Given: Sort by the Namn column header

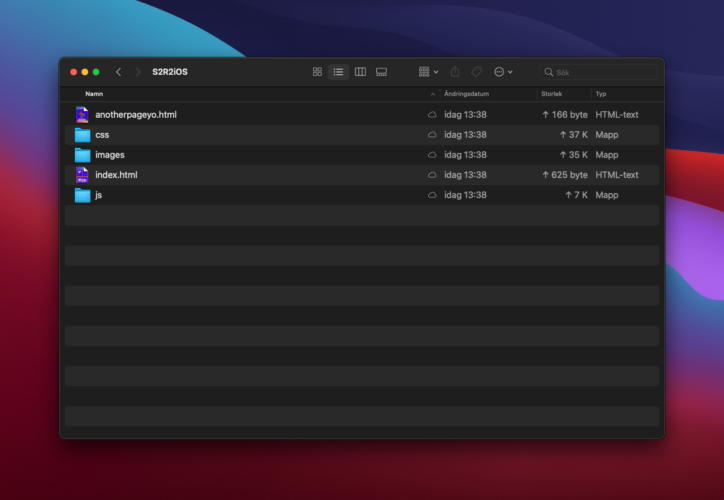Looking at the screenshot, I should point(94,94).
